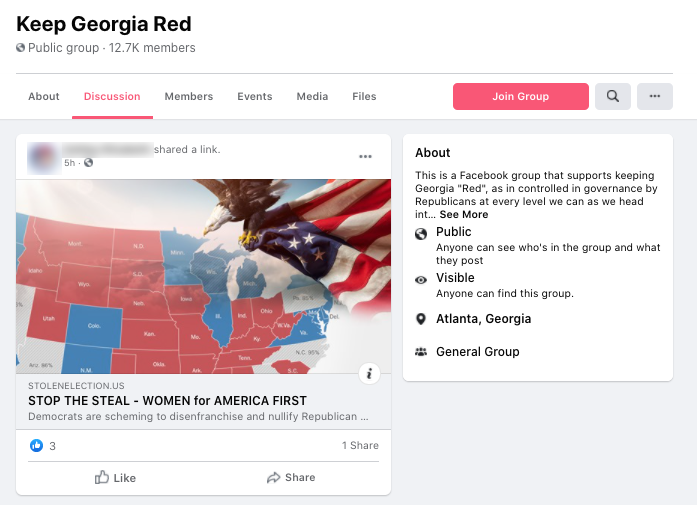Open the Members tab
This screenshot has width=697, height=505.
click(x=189, y=97)
